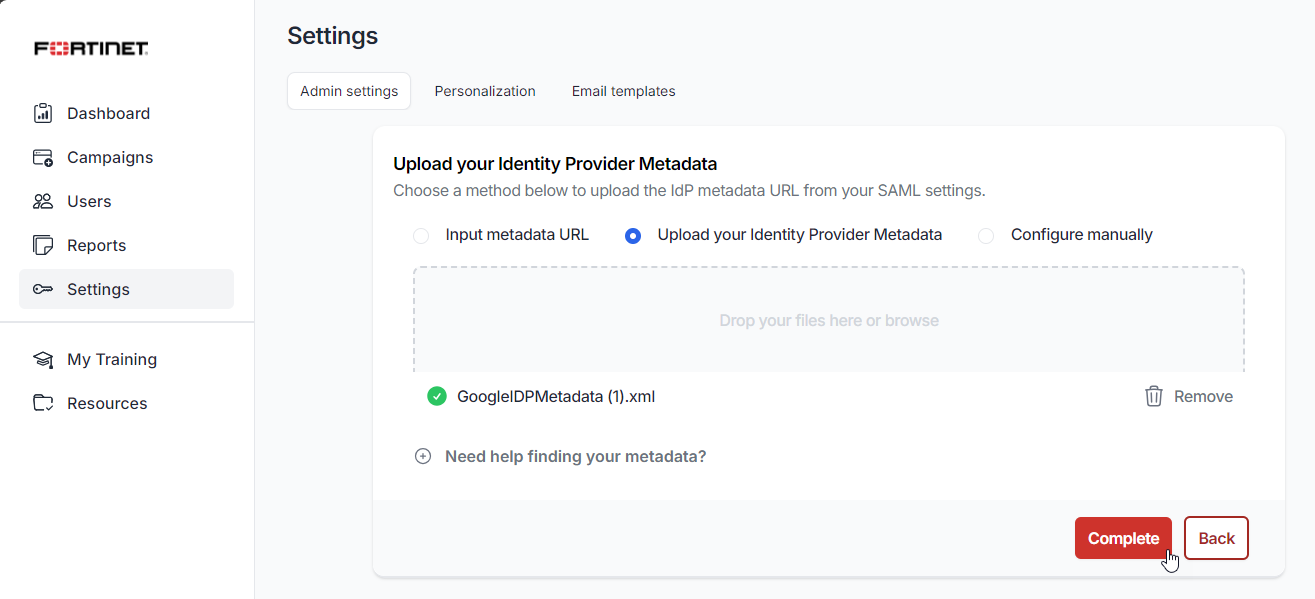The width and height of the screenshot is (1315, 599).
Task: Click the green checkmark next to GoogleIDPMetadata file
Action: coord(437,396)
